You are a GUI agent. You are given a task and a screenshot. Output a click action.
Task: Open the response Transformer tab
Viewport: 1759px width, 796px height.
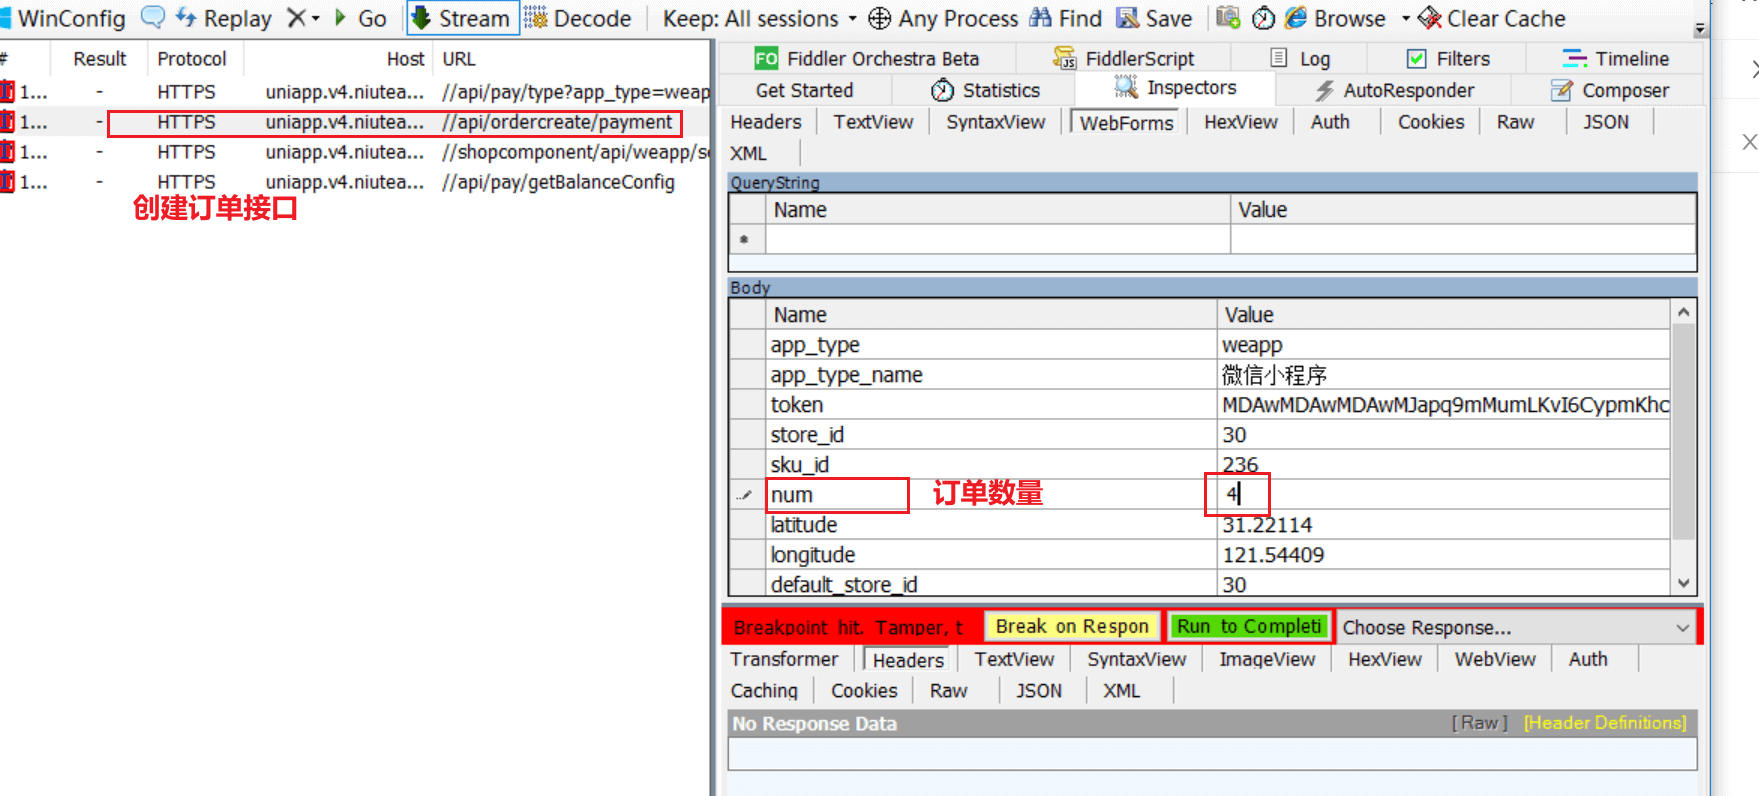tap(784, 659)
